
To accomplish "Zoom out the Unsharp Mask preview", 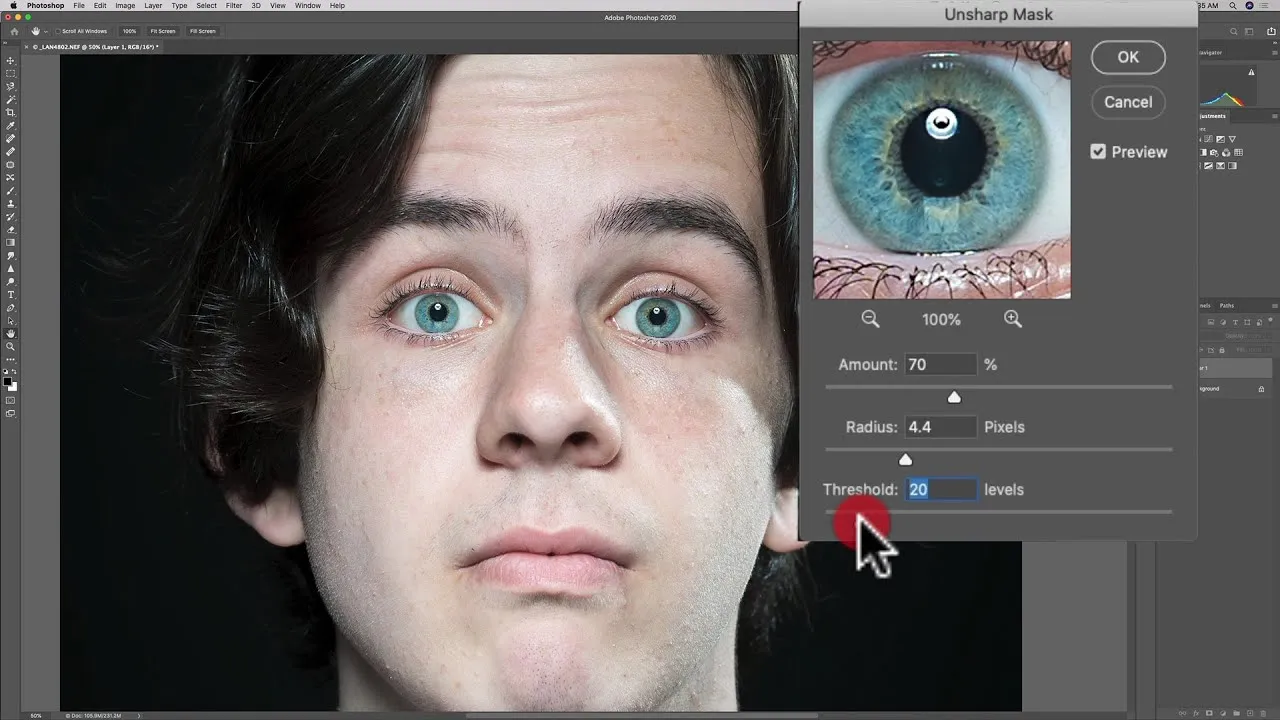I will click(870, 318).
